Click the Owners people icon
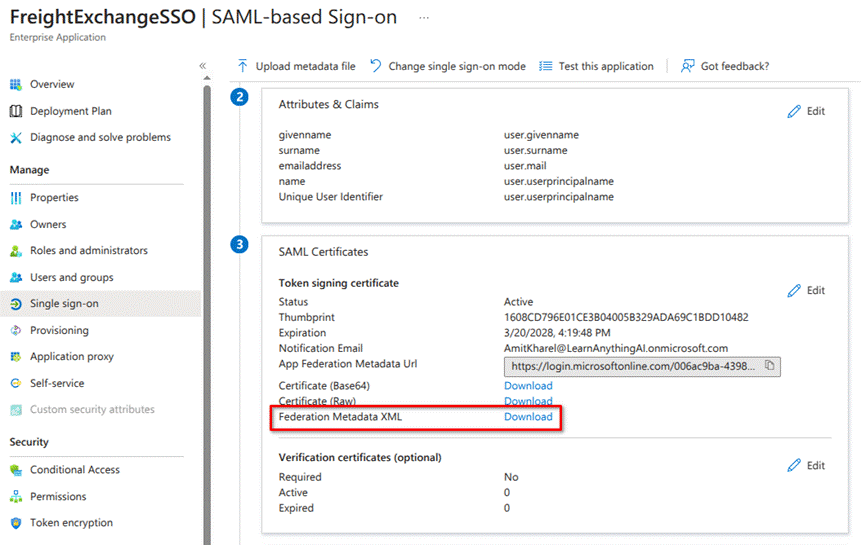The image size is (861, 545). (16, 224)
